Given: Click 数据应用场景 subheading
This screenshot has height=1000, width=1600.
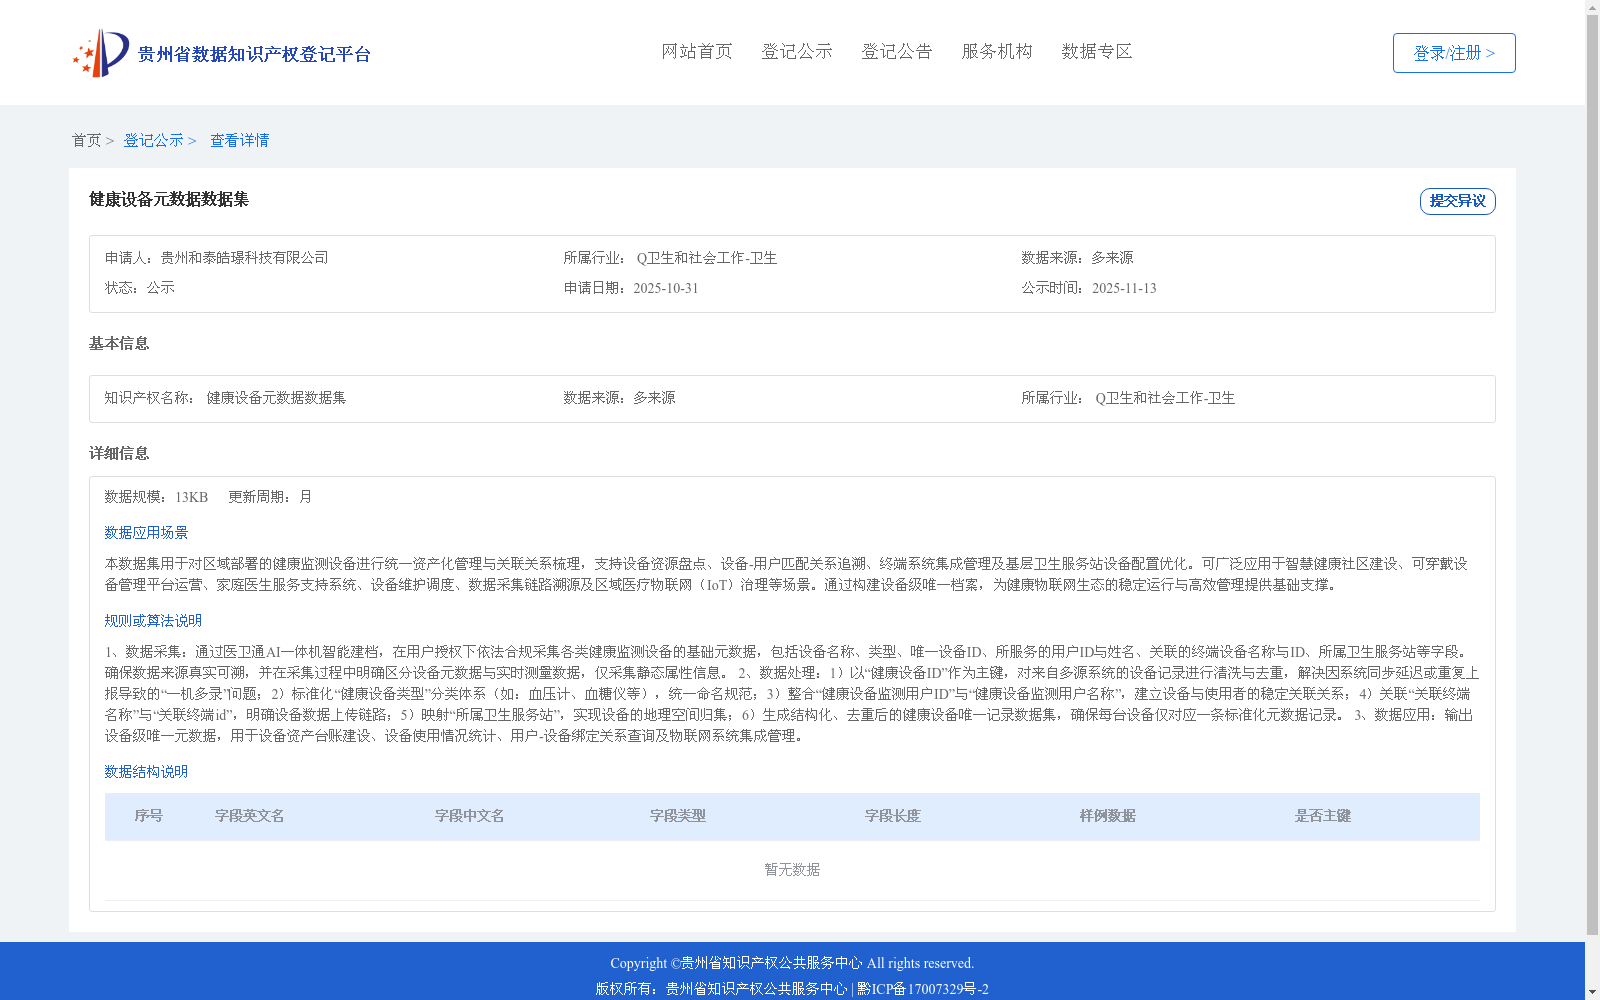Looking at the screenshot, I should [146, 533].
